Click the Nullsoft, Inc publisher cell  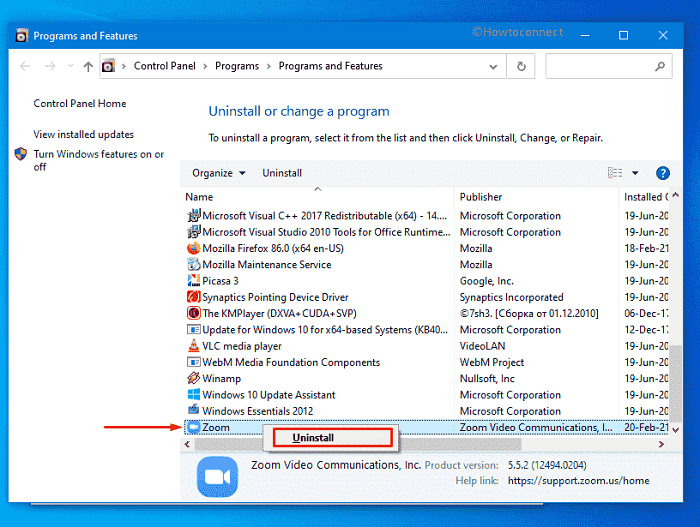(487, 379)
